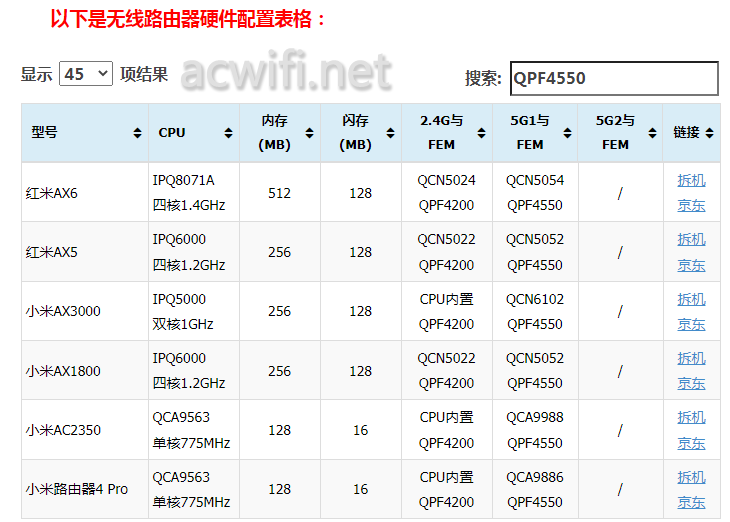Screen dimensions: 730x522
Task: Open 京东 link for 小米AX3000
Action: [691, 324]
